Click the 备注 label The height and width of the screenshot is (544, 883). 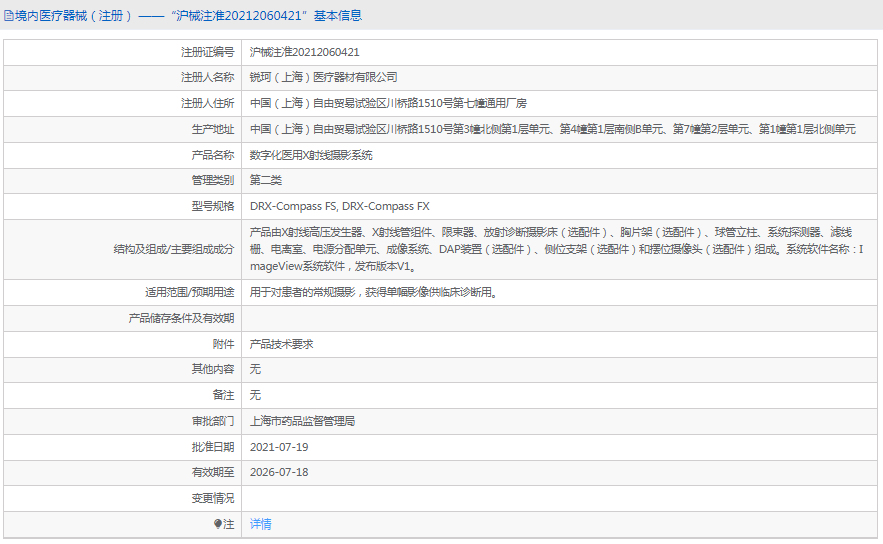(224, 395)
